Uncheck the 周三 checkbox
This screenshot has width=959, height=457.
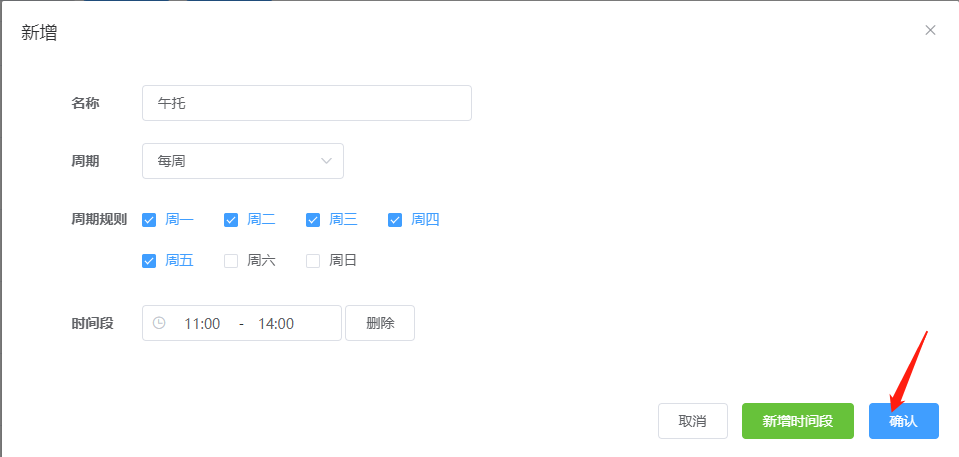[x=313, y=220]
